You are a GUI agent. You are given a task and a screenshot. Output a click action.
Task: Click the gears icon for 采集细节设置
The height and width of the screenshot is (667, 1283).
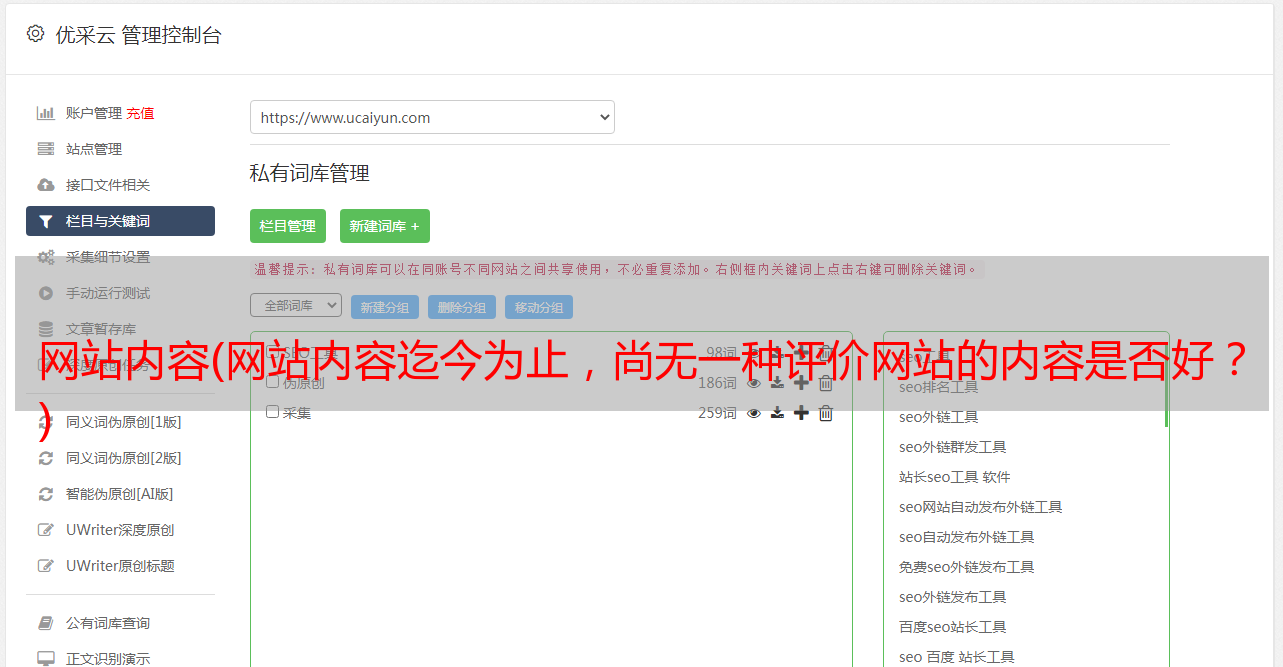coord(46,257)
